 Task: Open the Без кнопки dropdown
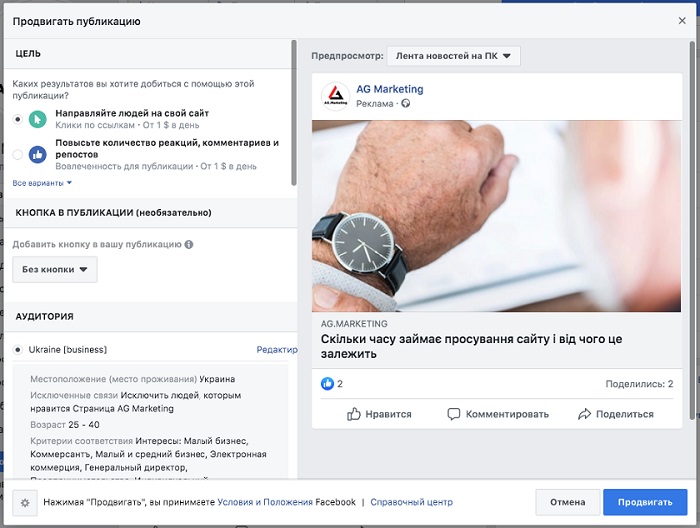click(x=55, y=269)
